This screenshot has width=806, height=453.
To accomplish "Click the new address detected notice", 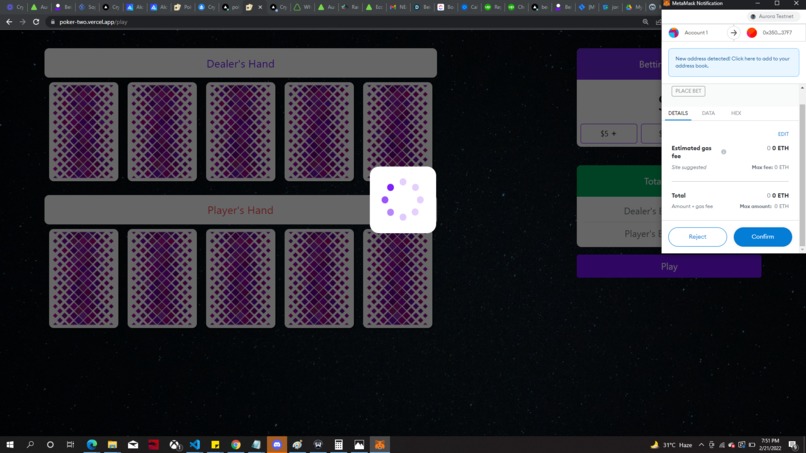I will point(733,62).
